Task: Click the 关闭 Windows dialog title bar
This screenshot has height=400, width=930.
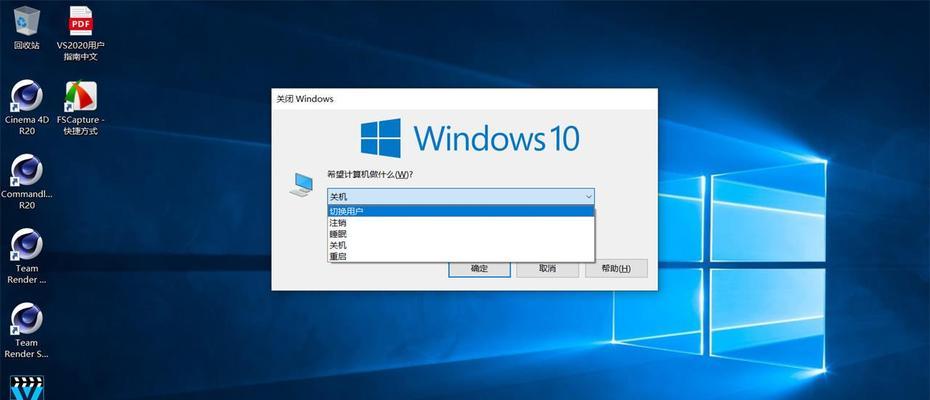Action: [x=464, y=99]
